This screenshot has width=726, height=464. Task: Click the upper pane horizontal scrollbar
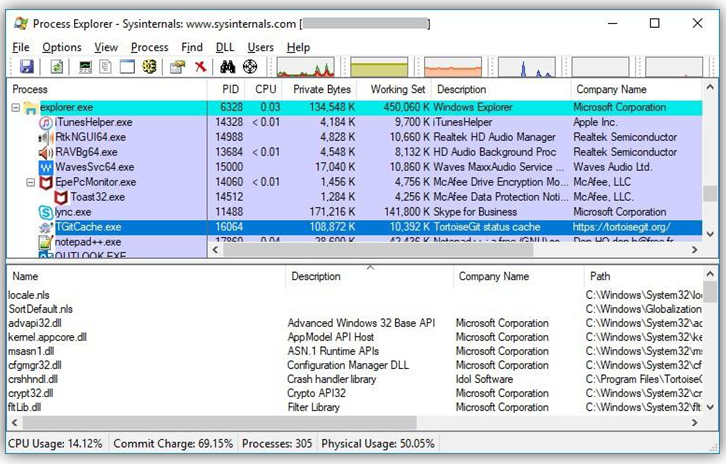click(x=378, y=250)
